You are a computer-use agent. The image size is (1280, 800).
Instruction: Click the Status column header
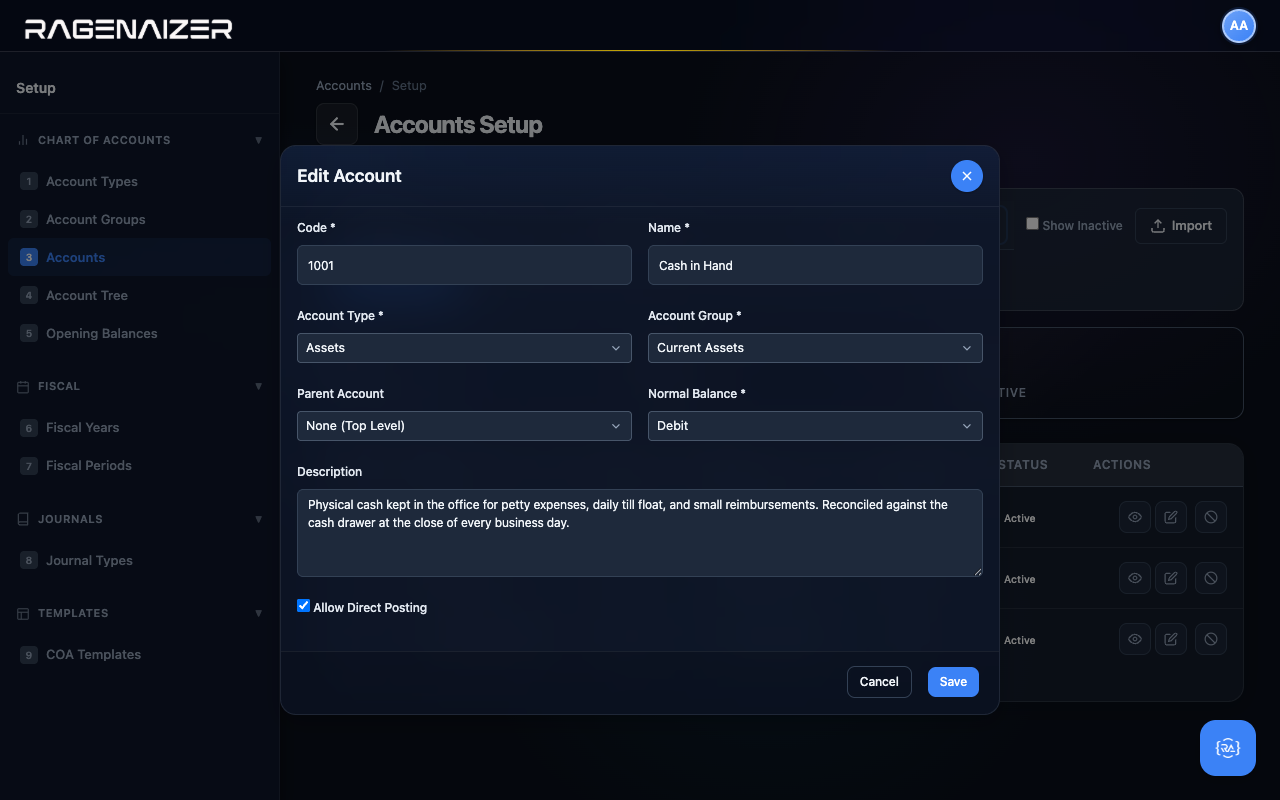[1023, 465]
